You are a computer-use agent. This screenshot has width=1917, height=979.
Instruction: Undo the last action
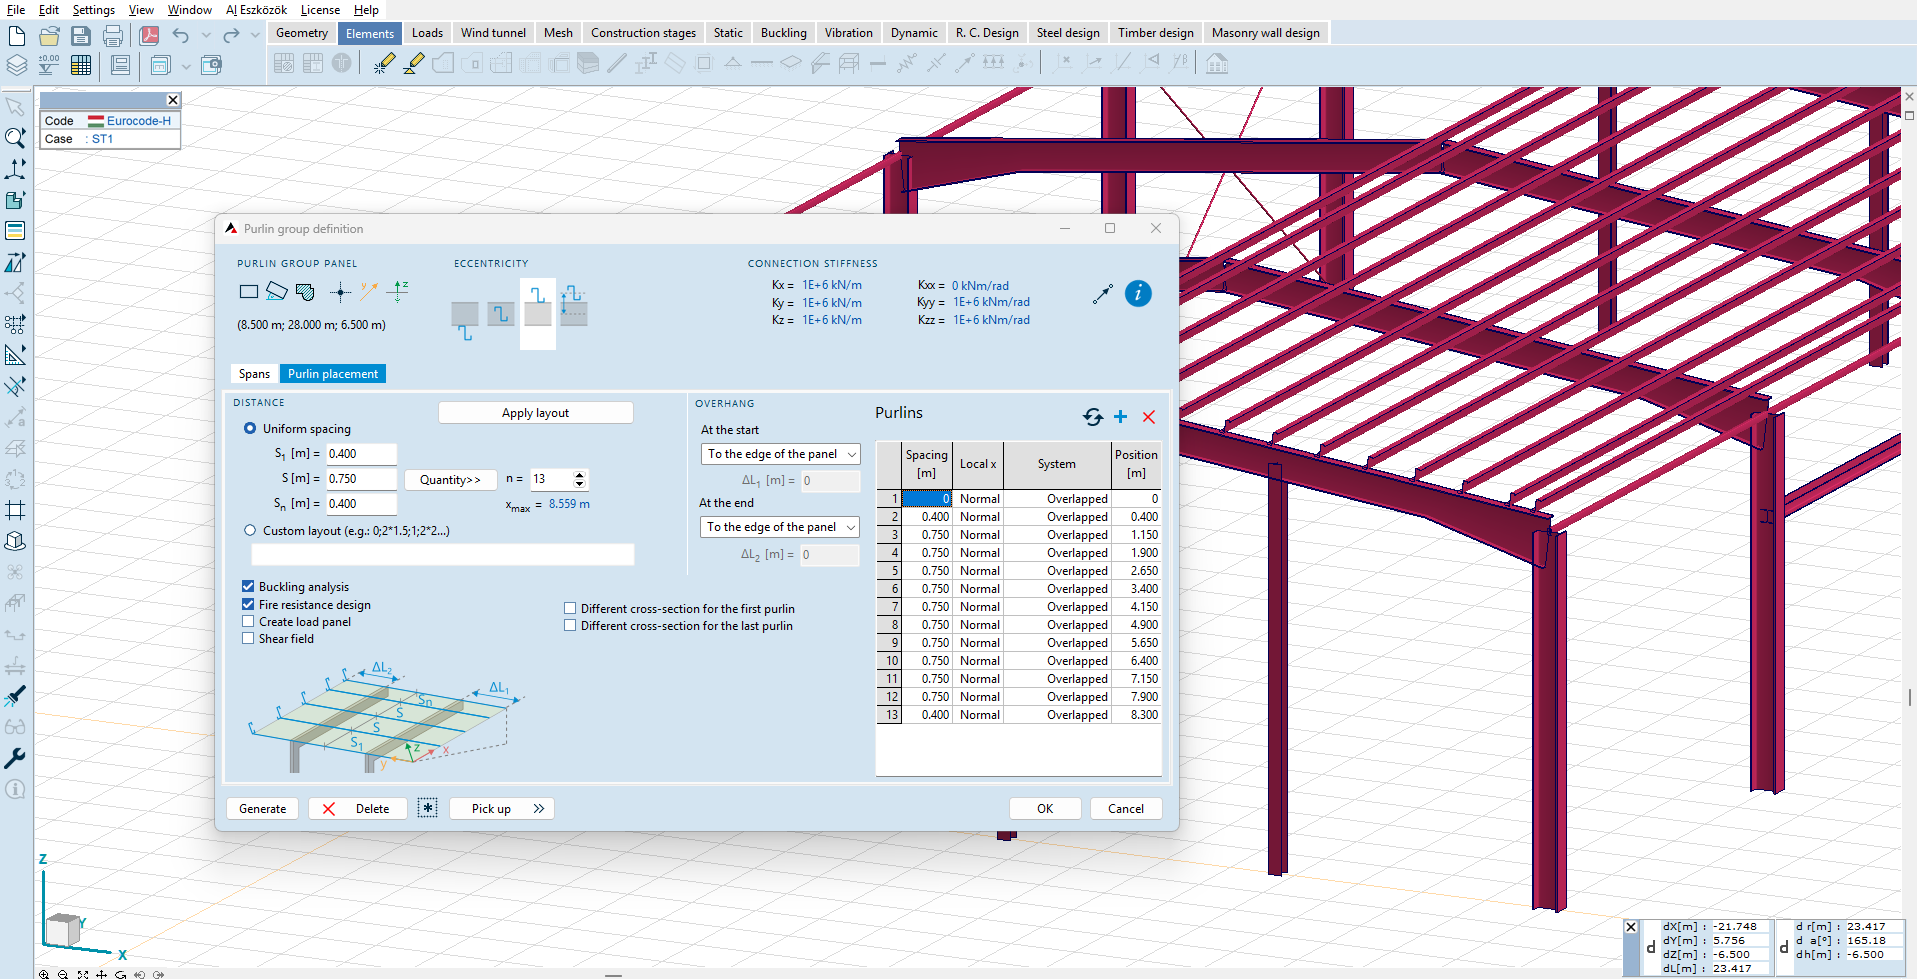(x=180, y=36)
